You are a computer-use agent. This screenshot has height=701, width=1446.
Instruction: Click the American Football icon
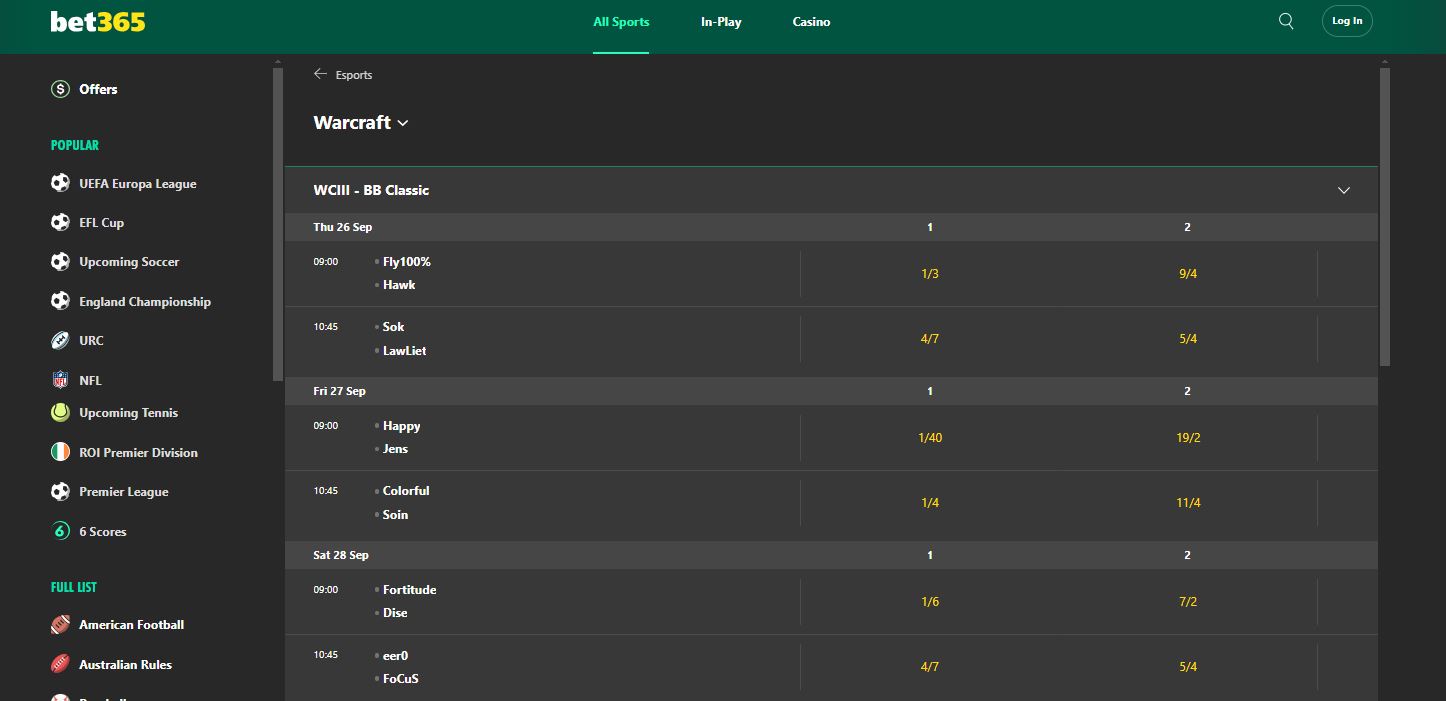[60, 624]
